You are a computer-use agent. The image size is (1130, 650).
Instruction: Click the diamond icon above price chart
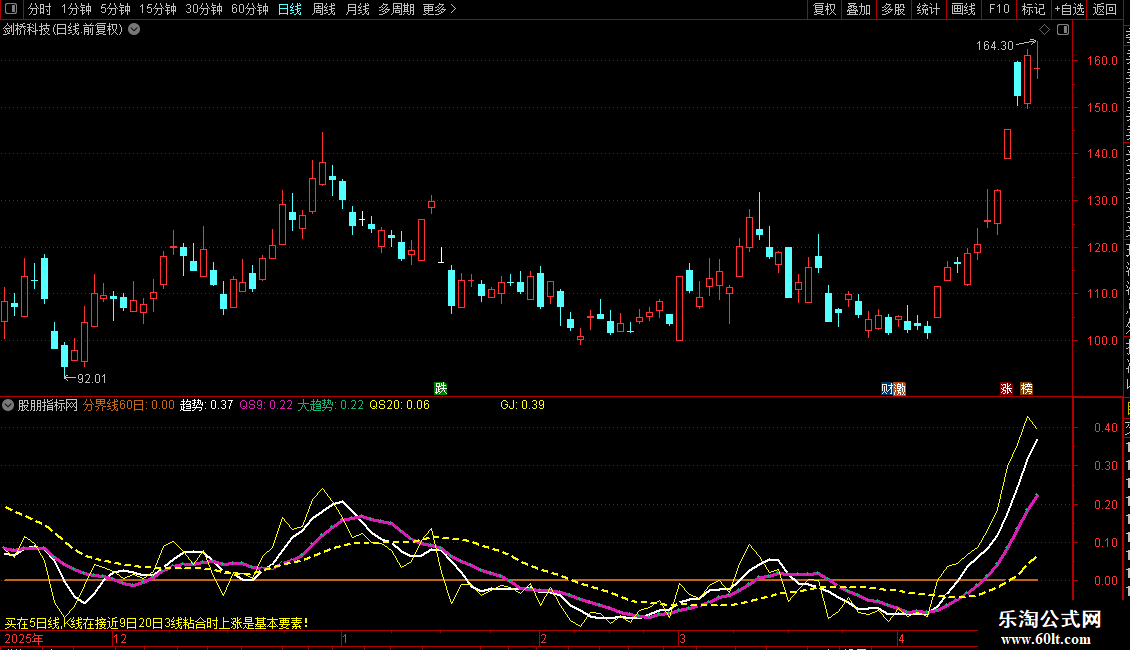point(1044,30)
